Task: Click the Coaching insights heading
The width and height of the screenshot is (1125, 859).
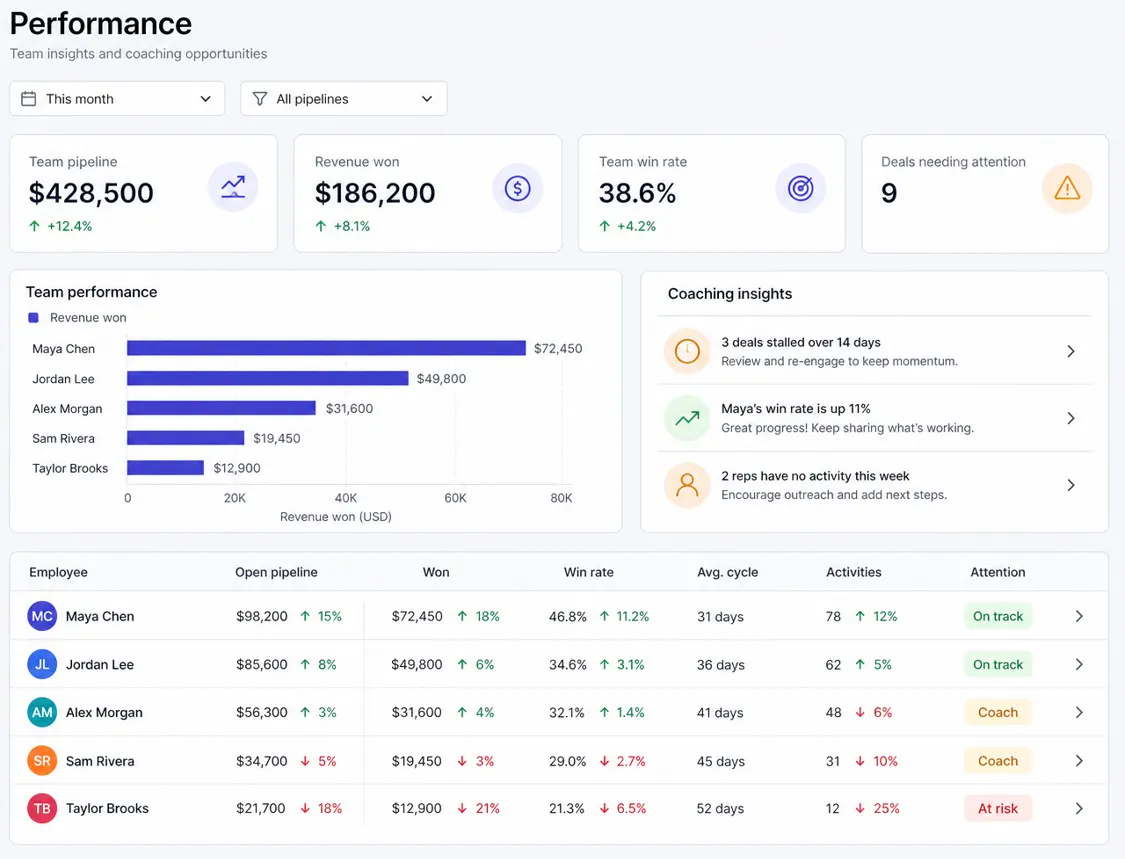Action: click(730, 294)
